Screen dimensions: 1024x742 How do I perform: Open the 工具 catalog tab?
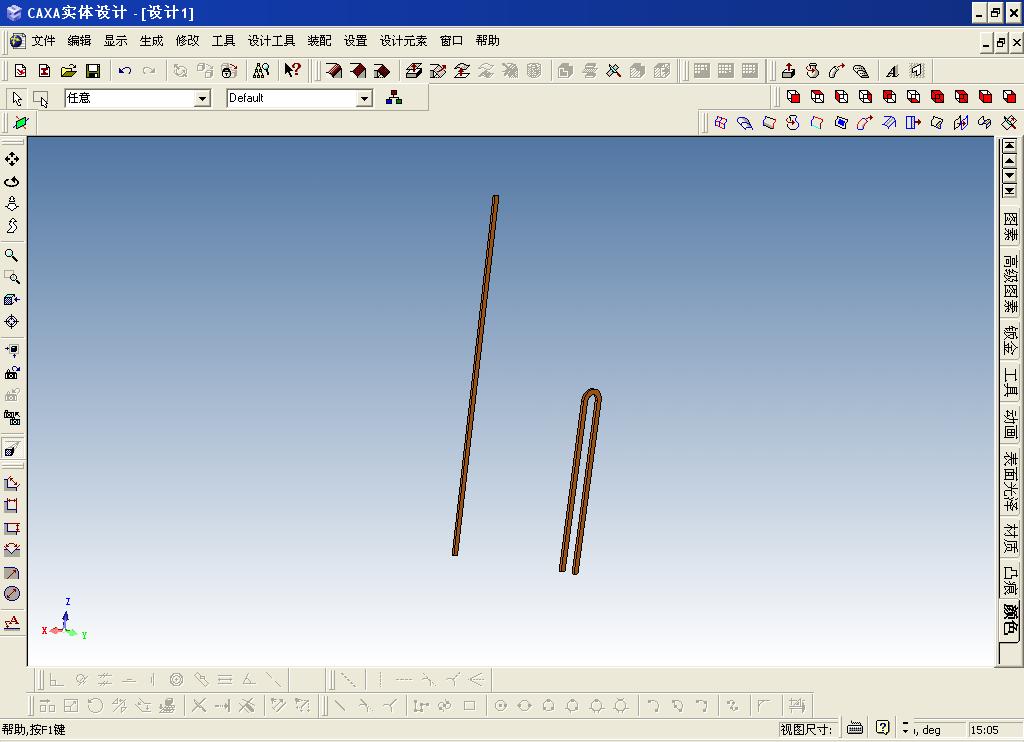click(x=1010, y=383)
